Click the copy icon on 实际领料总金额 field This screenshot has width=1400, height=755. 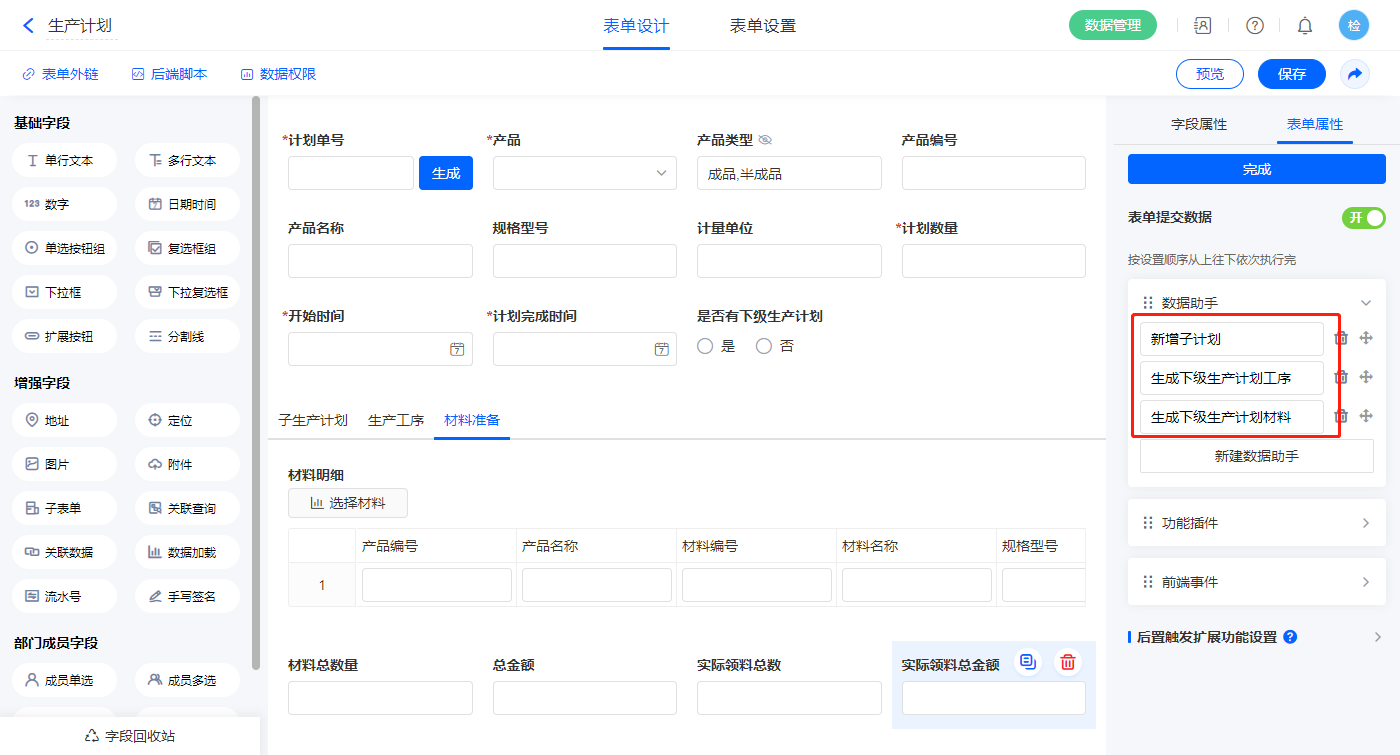1028,662
